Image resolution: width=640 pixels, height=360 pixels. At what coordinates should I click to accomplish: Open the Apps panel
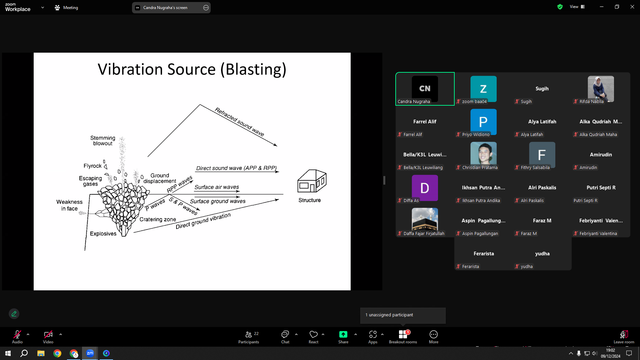click(373, 337)
